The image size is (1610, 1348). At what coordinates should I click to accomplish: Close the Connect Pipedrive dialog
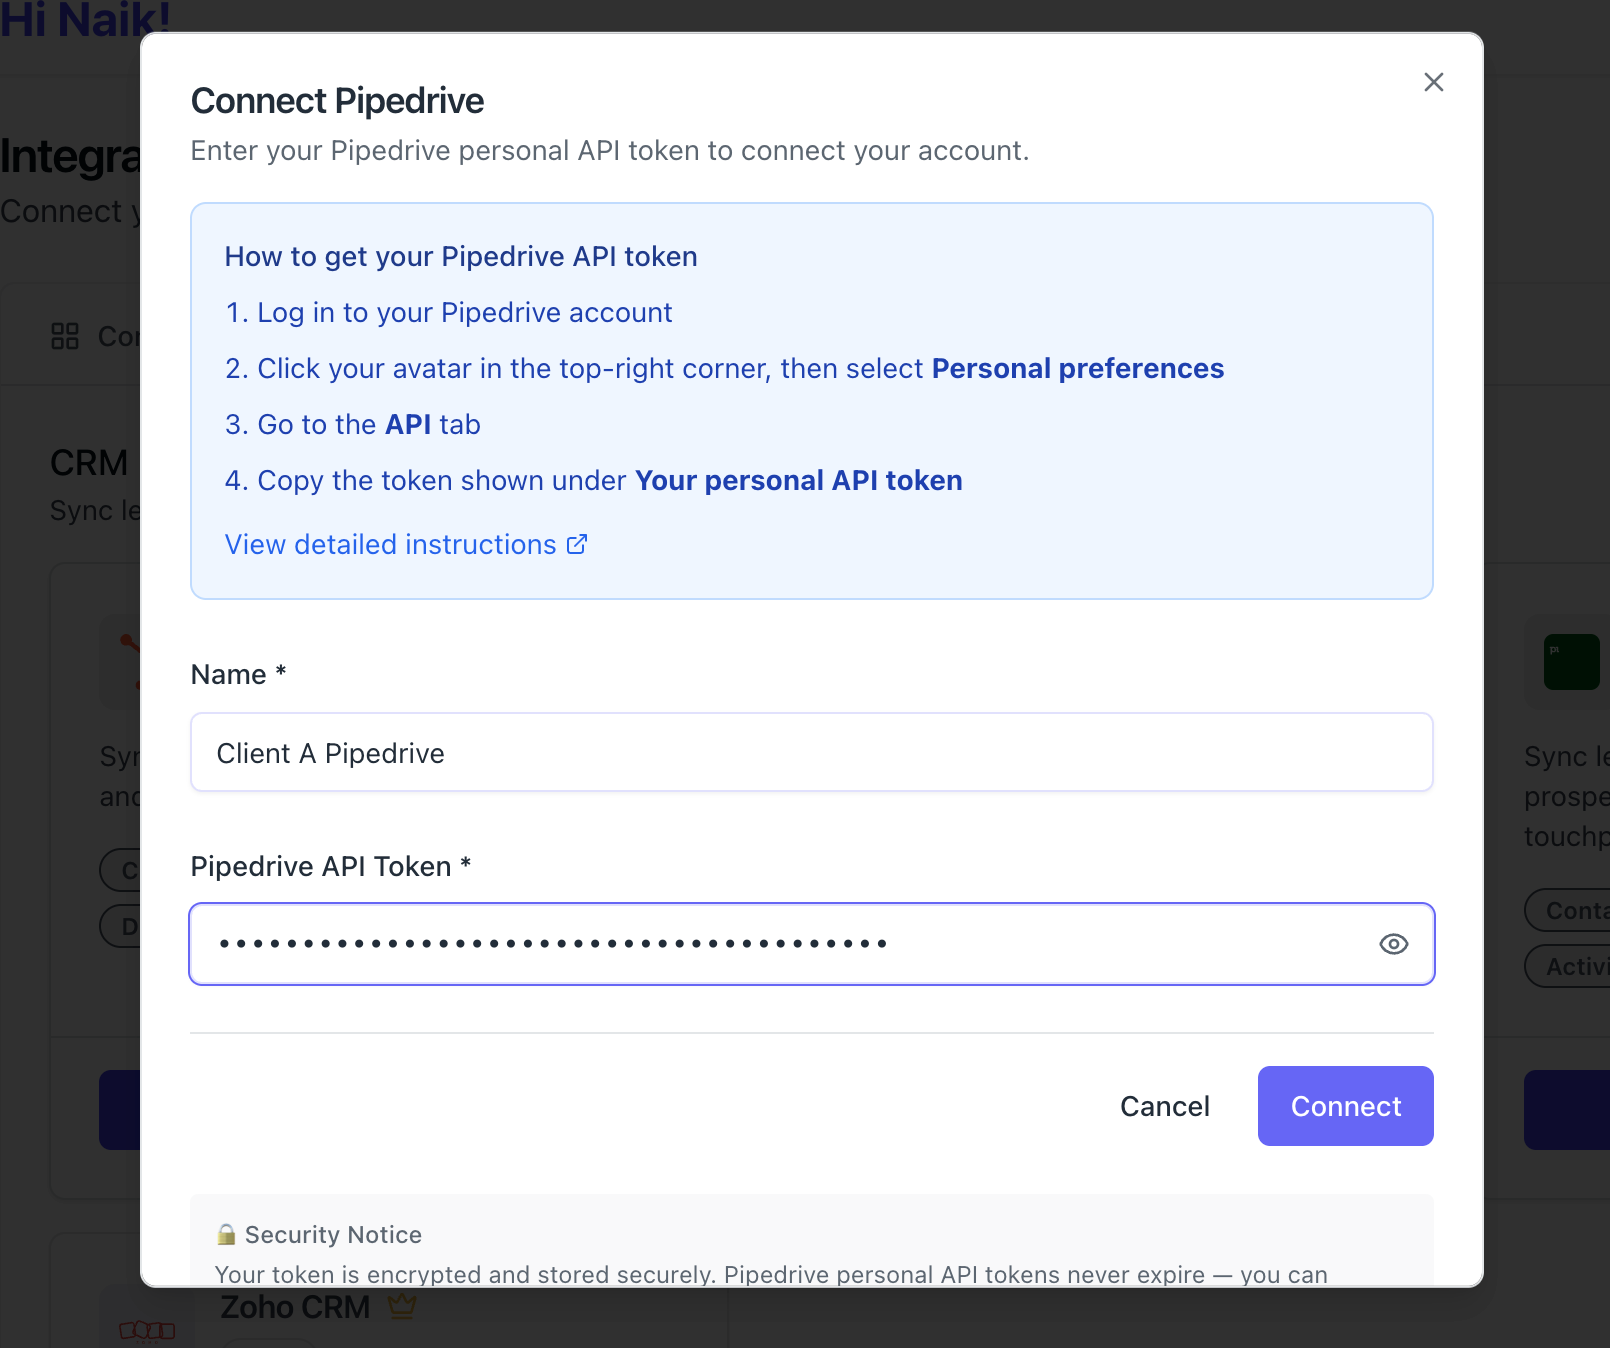[1433, 82]
